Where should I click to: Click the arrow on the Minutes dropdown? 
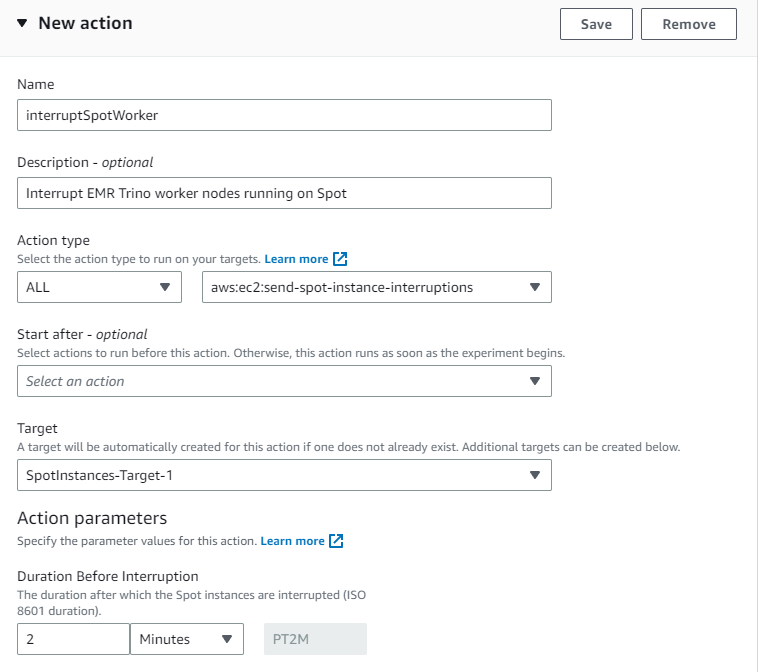[227, 639]
